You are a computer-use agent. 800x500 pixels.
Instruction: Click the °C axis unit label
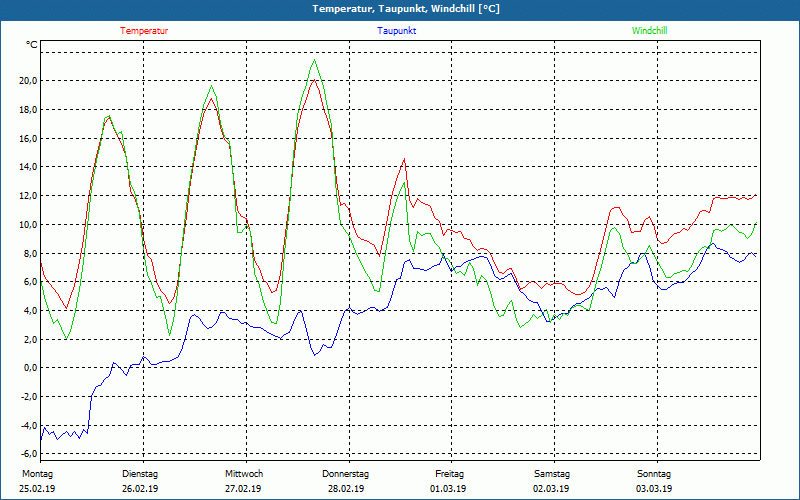click(x=32, y=45)
